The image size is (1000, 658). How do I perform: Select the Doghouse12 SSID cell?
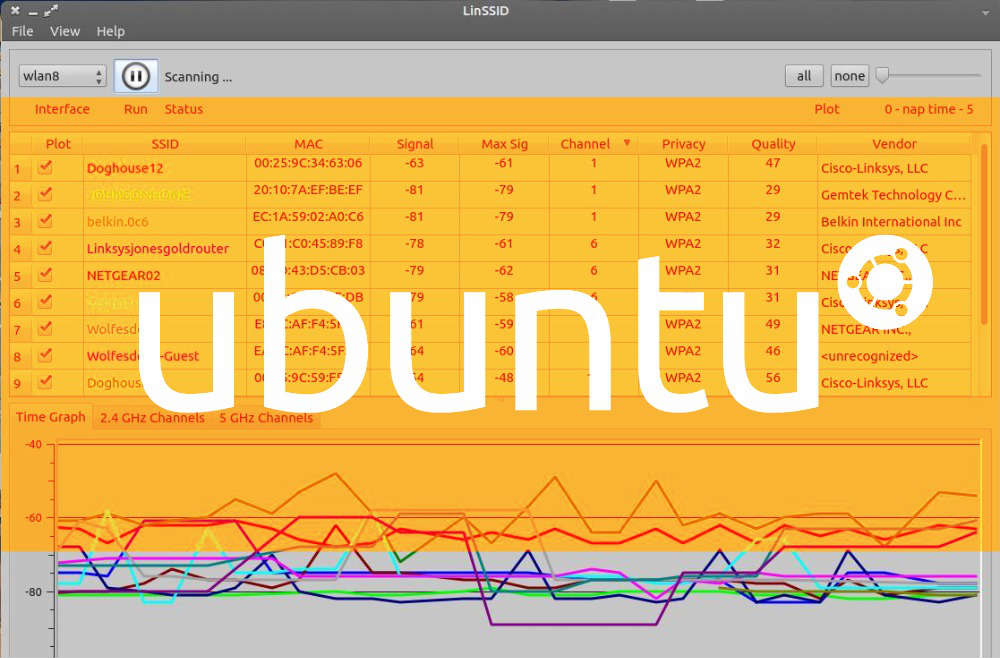coord(165,168)
